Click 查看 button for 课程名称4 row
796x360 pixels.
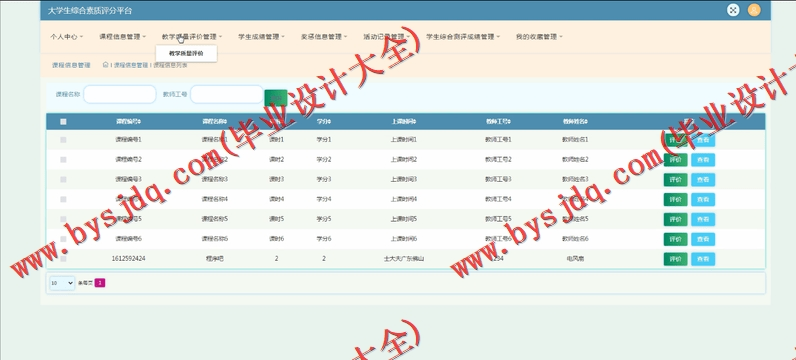[703, 200]
